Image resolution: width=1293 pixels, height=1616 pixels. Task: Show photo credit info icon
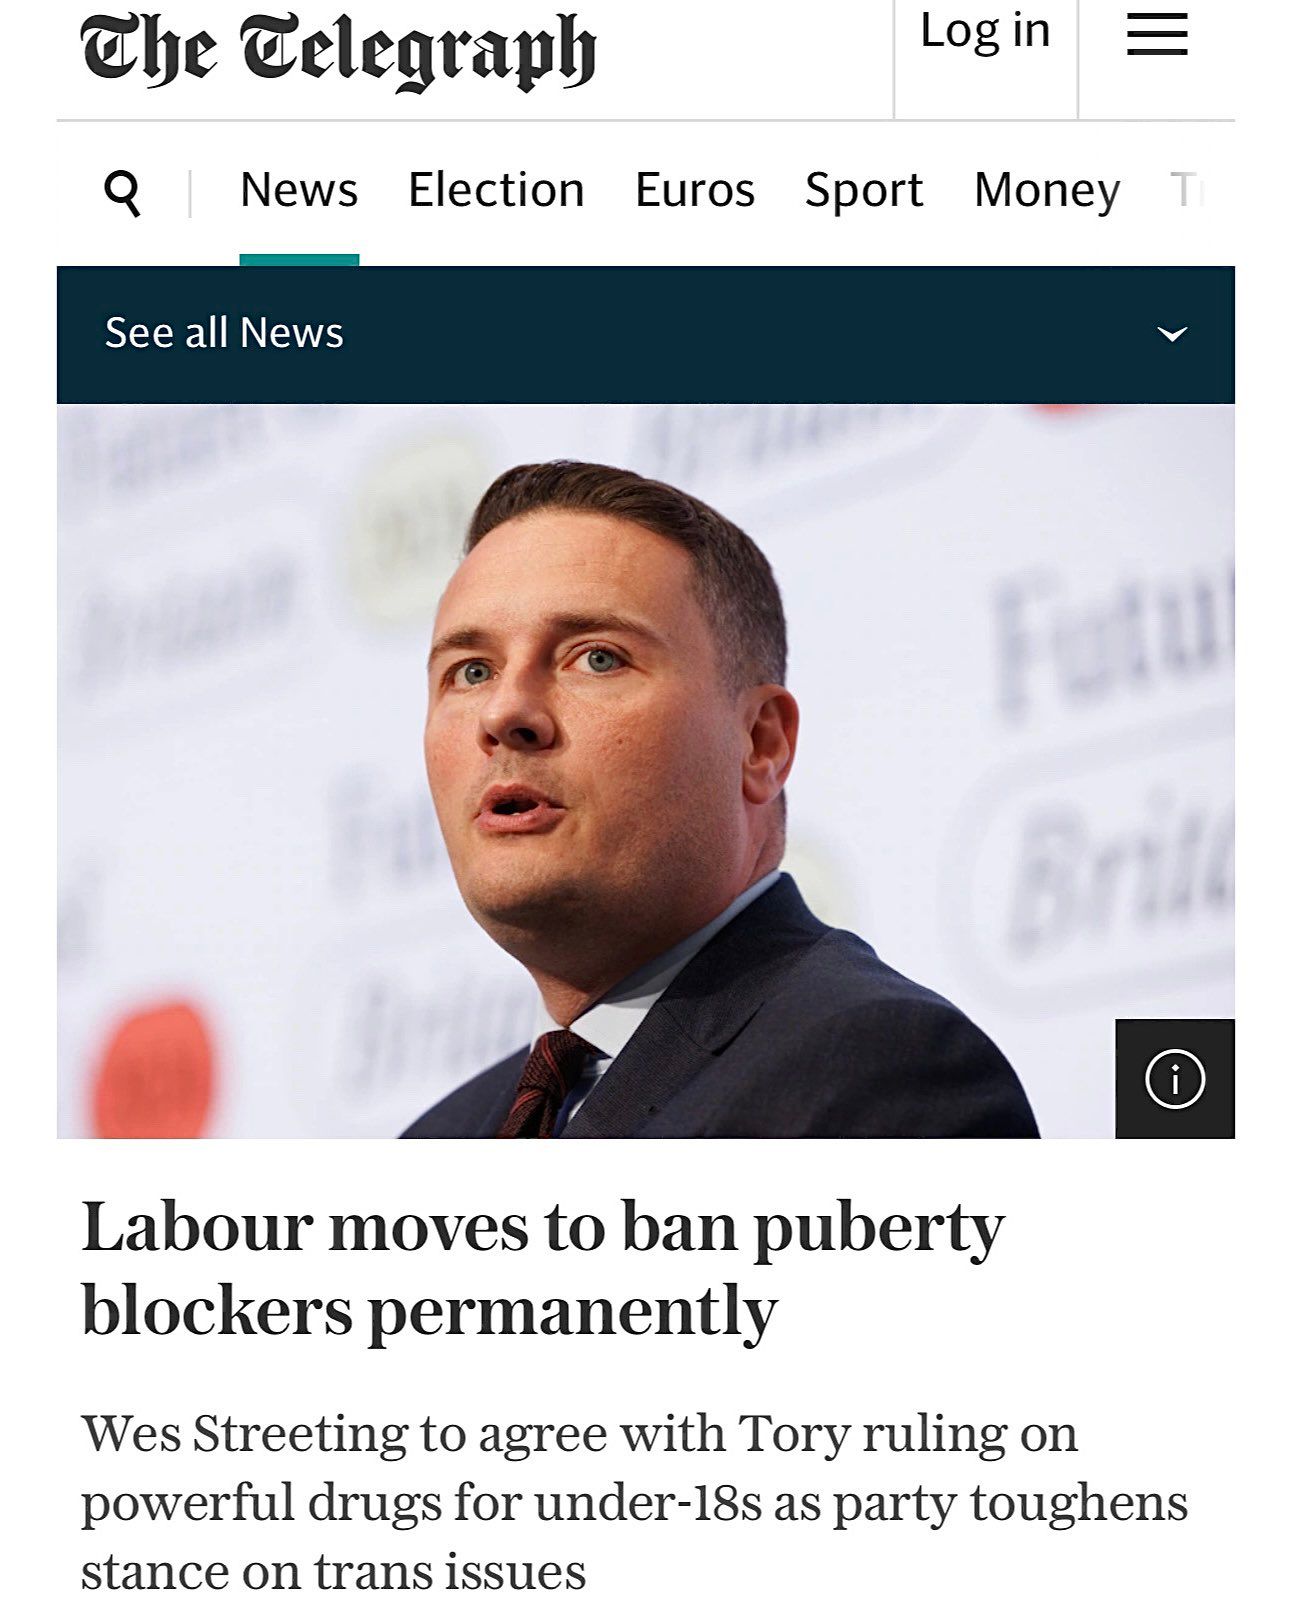pos(1174,1079)
